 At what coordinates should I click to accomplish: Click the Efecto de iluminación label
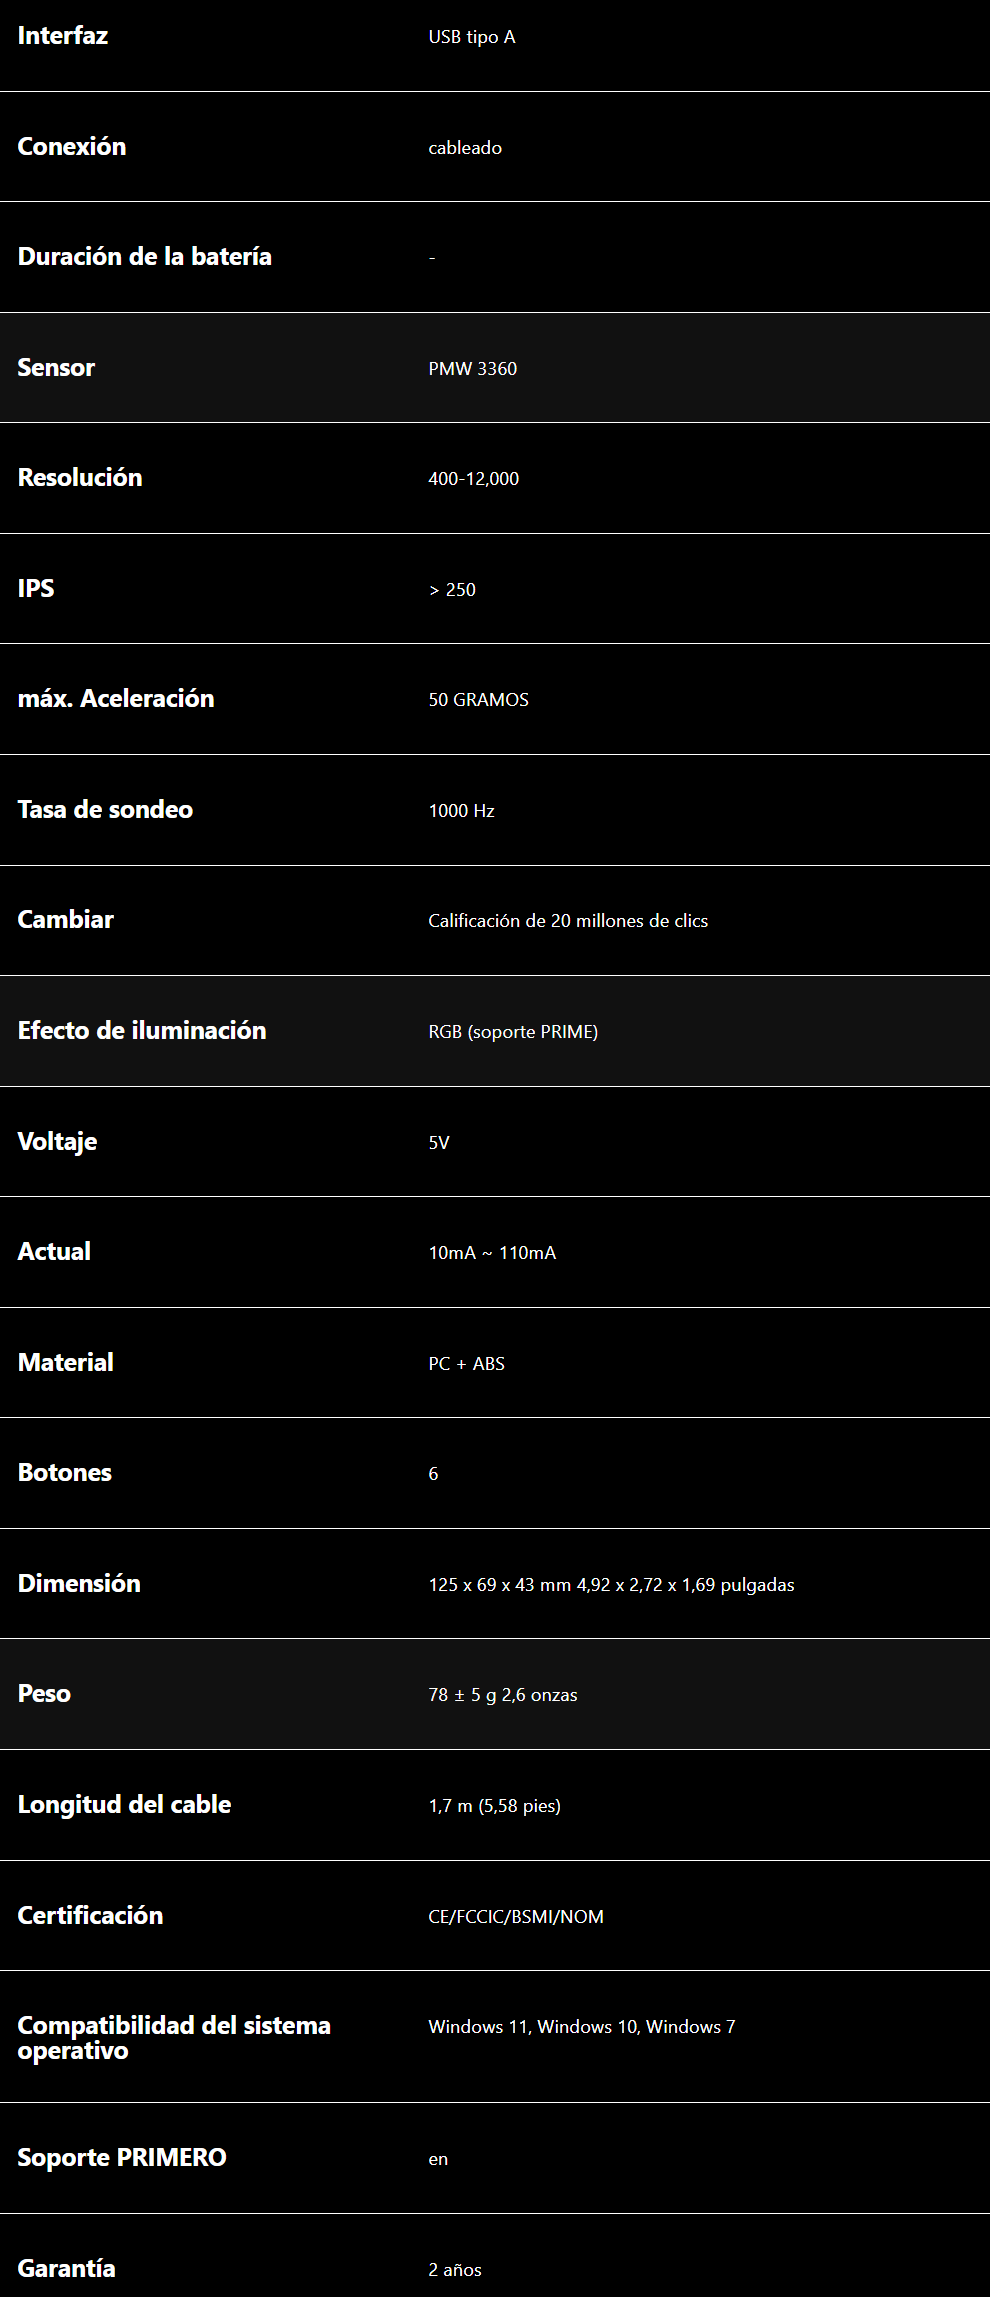142,1031
